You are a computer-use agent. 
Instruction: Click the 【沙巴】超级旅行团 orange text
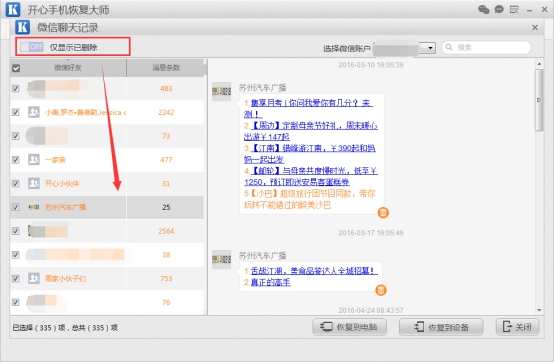[x=310, y=199]
